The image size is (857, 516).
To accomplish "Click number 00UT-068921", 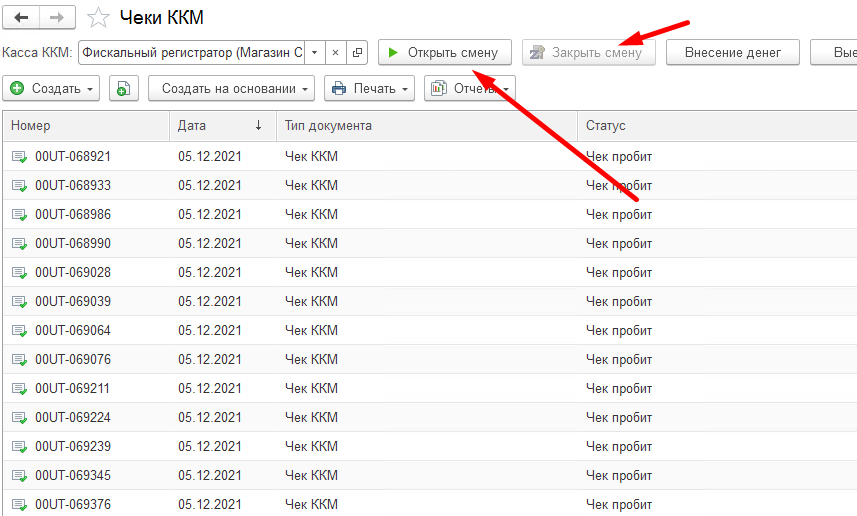I will tap(73, 156).
